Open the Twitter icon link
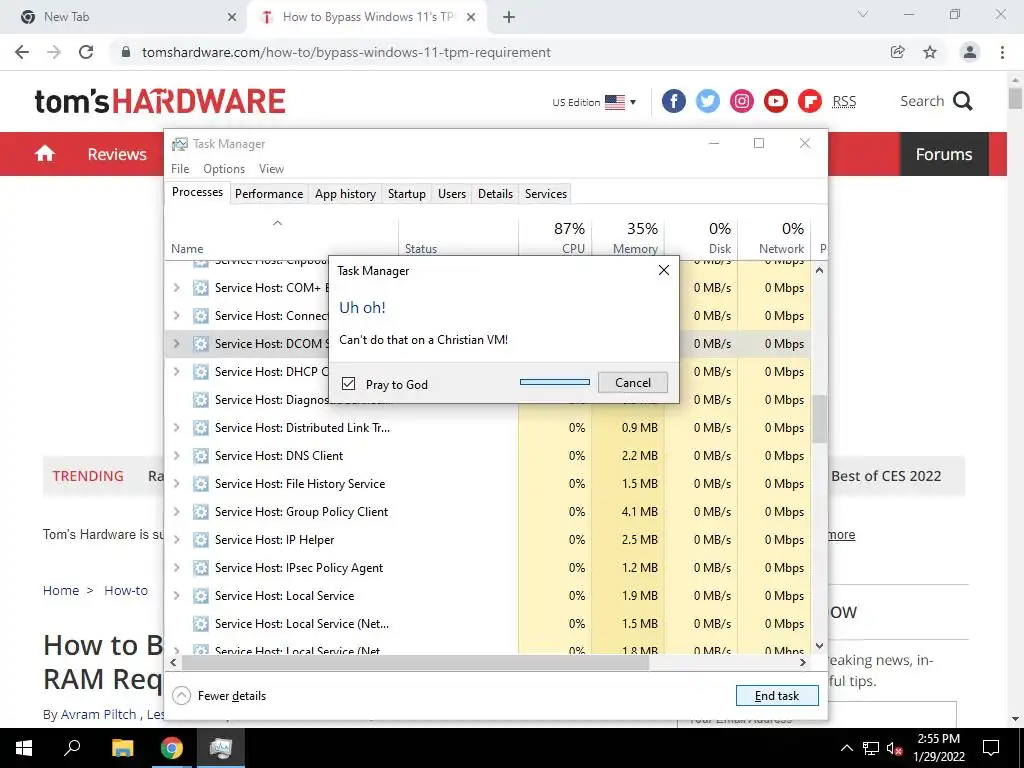 coord(707,101)
